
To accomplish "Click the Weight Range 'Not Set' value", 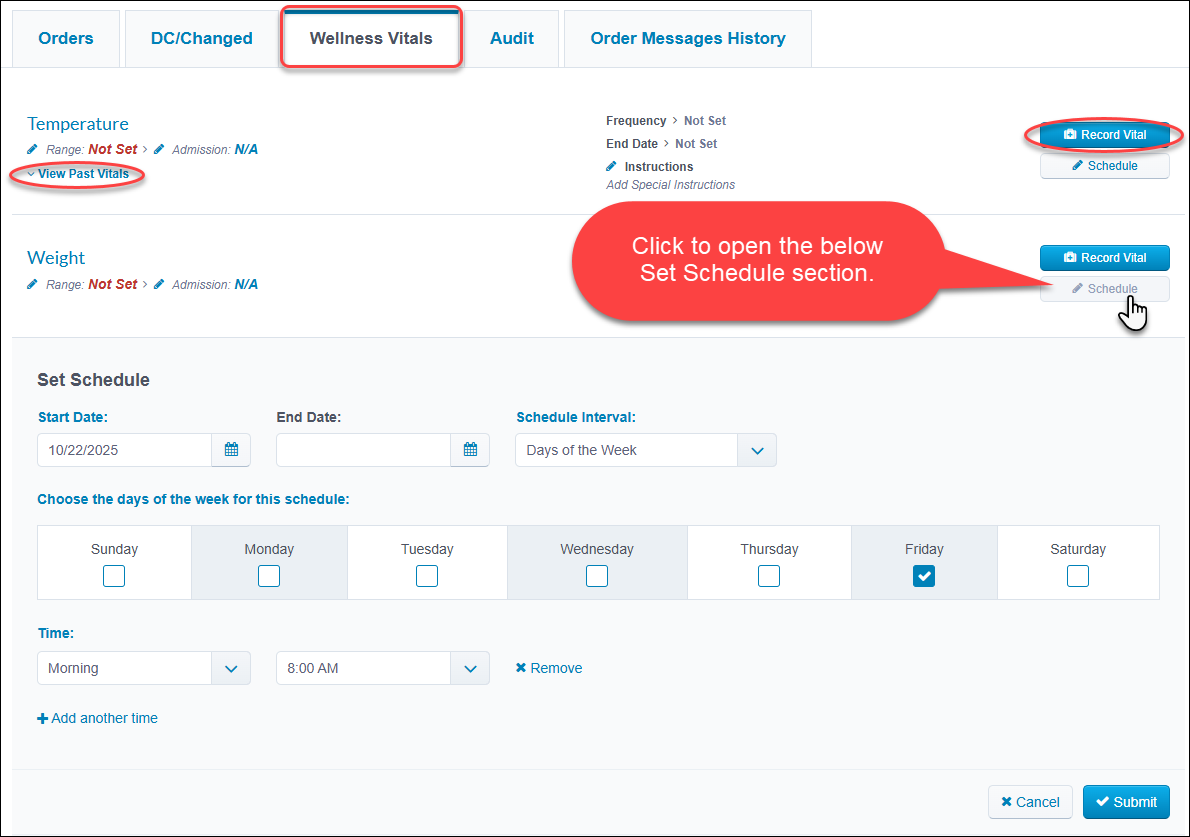I will 113,285.
